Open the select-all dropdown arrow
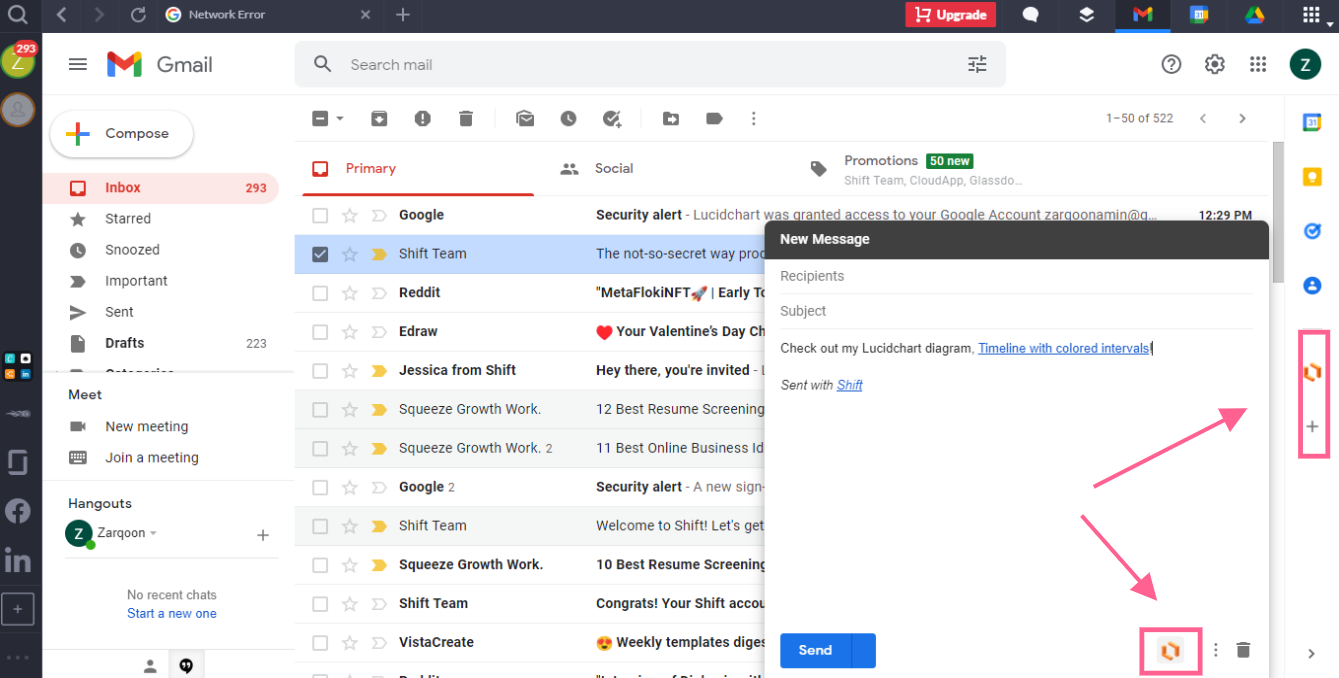 point(340,118)
